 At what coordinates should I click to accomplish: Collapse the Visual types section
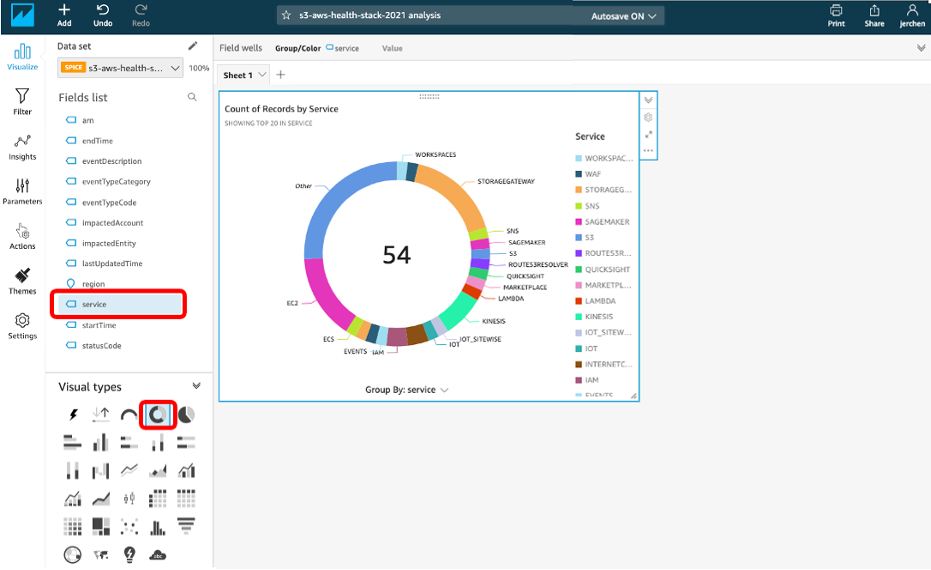197,386
